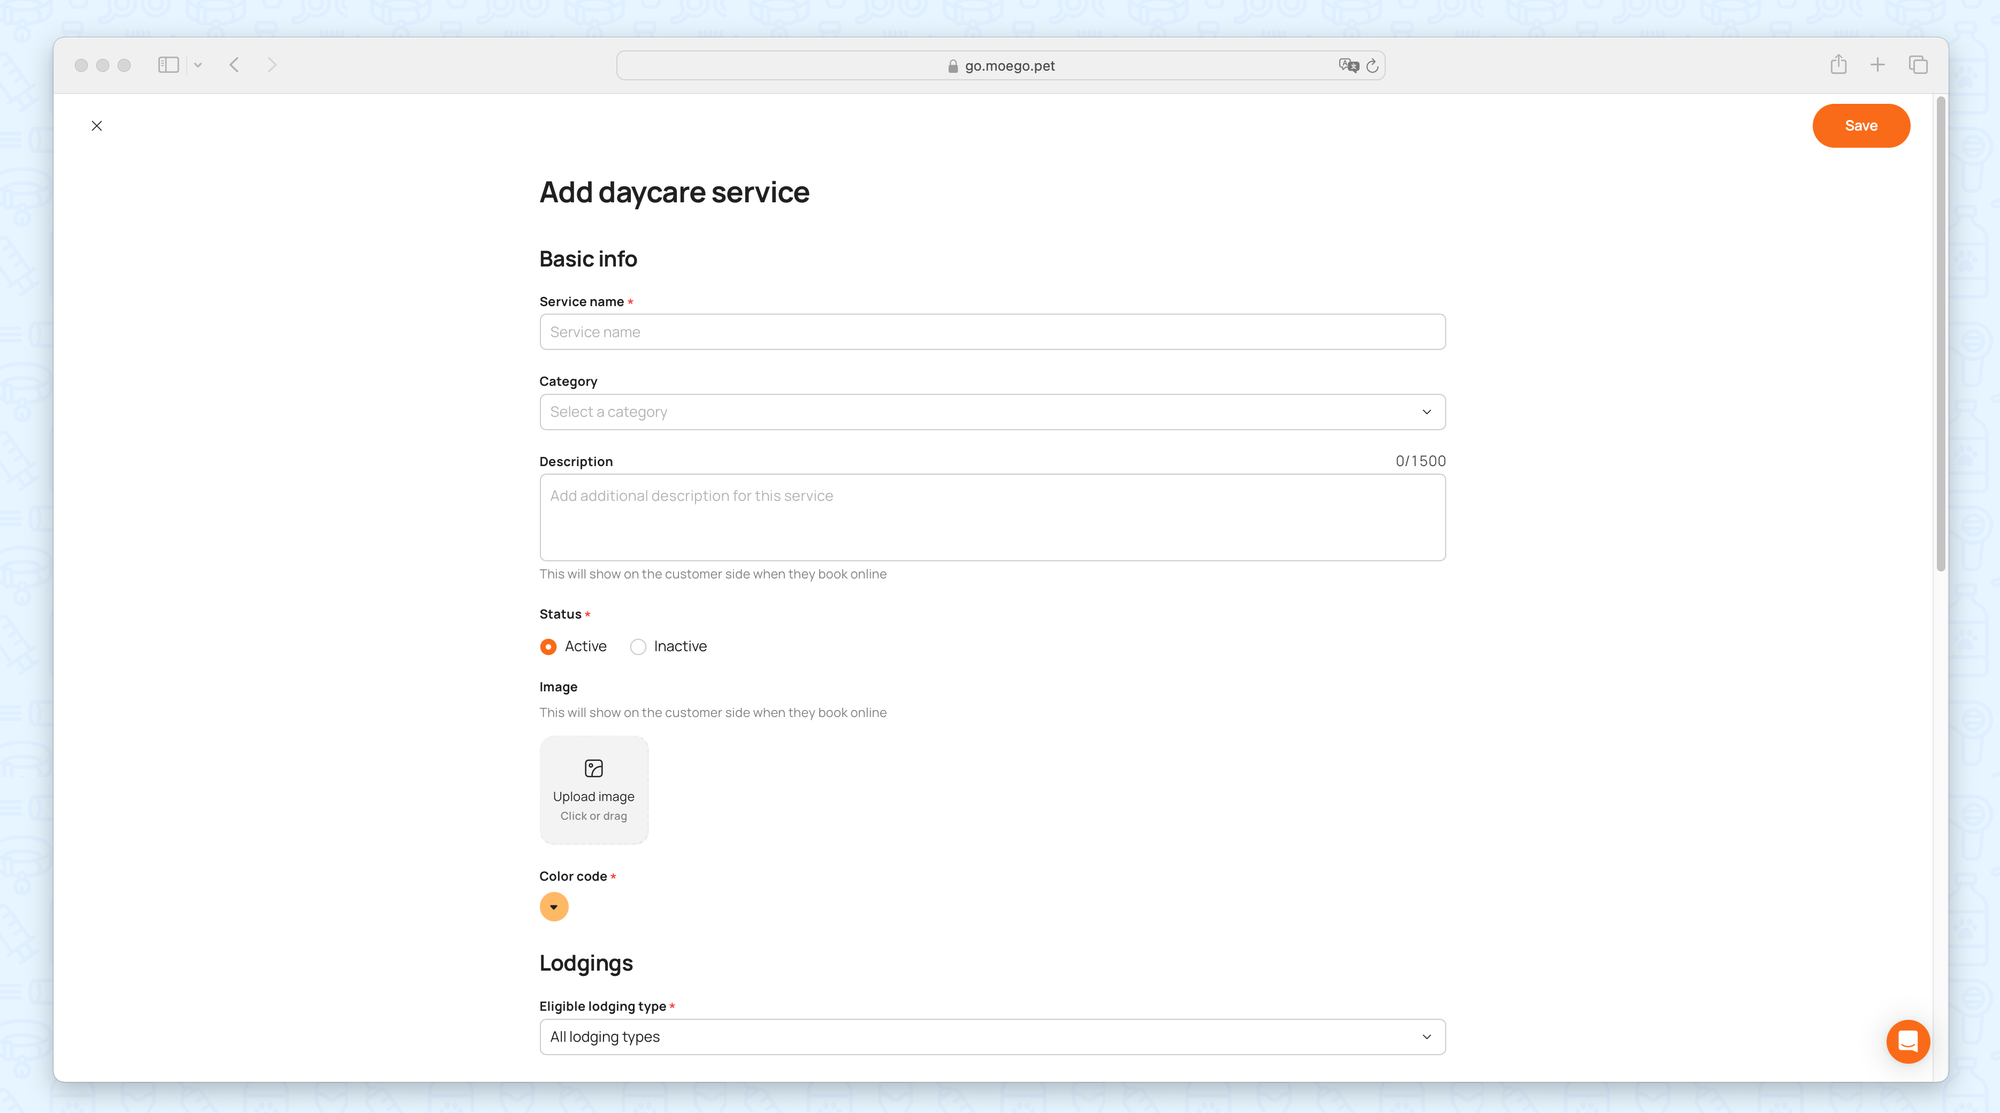Click into the Description text area
The height and width of the screenshot is (1113, 2000).
pyautogui.click(x=992, y=517)
